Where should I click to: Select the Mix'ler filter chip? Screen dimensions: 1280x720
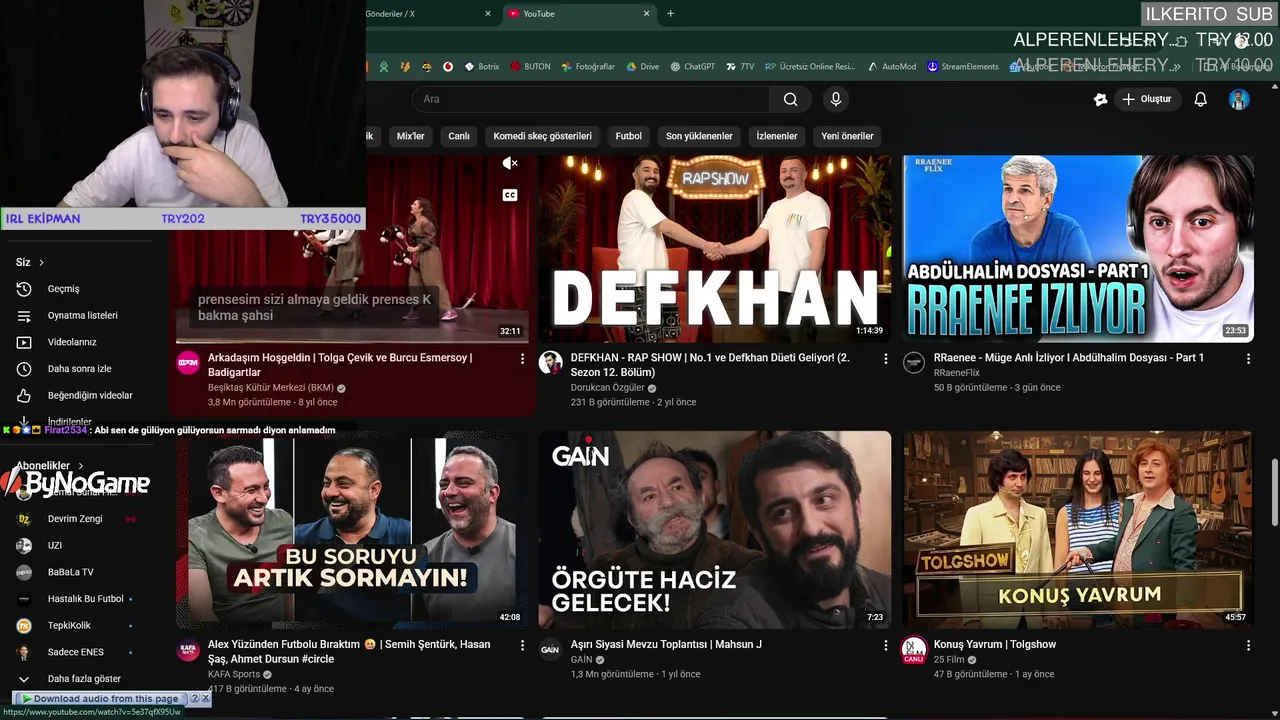[411, 136]
